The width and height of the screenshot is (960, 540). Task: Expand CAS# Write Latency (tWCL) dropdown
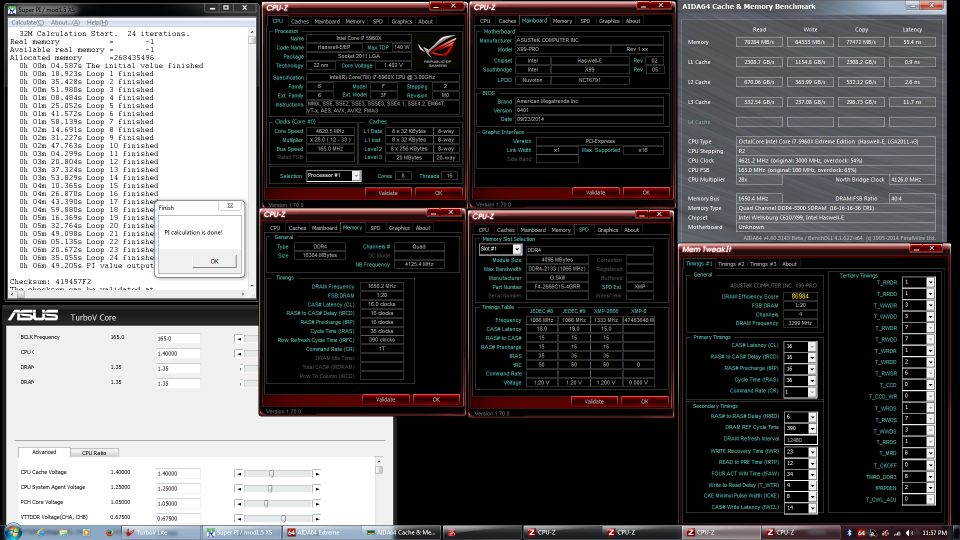[812, 508]
